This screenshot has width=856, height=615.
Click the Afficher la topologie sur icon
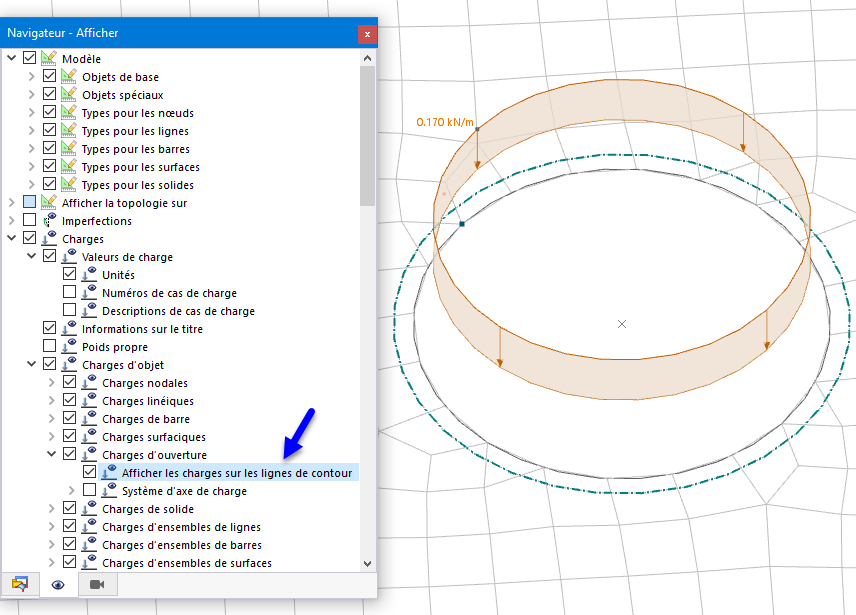(49, 202)
